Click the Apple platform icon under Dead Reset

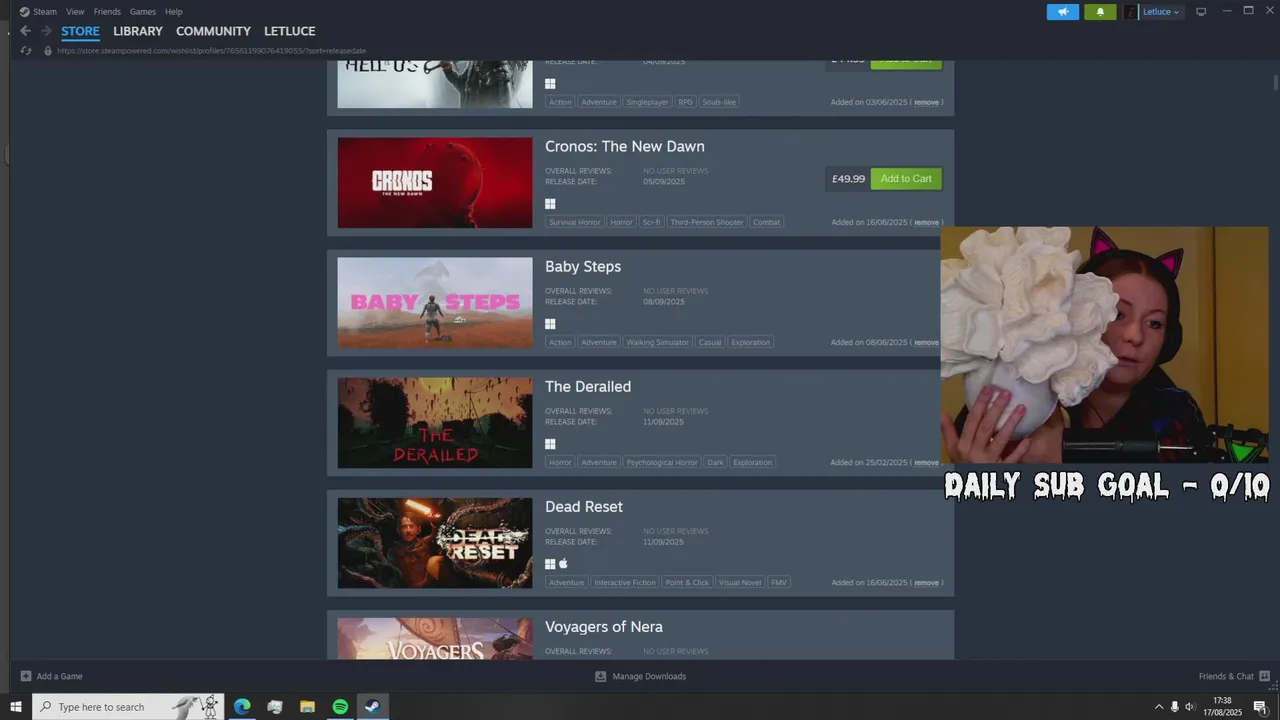[x=563, y=564]
